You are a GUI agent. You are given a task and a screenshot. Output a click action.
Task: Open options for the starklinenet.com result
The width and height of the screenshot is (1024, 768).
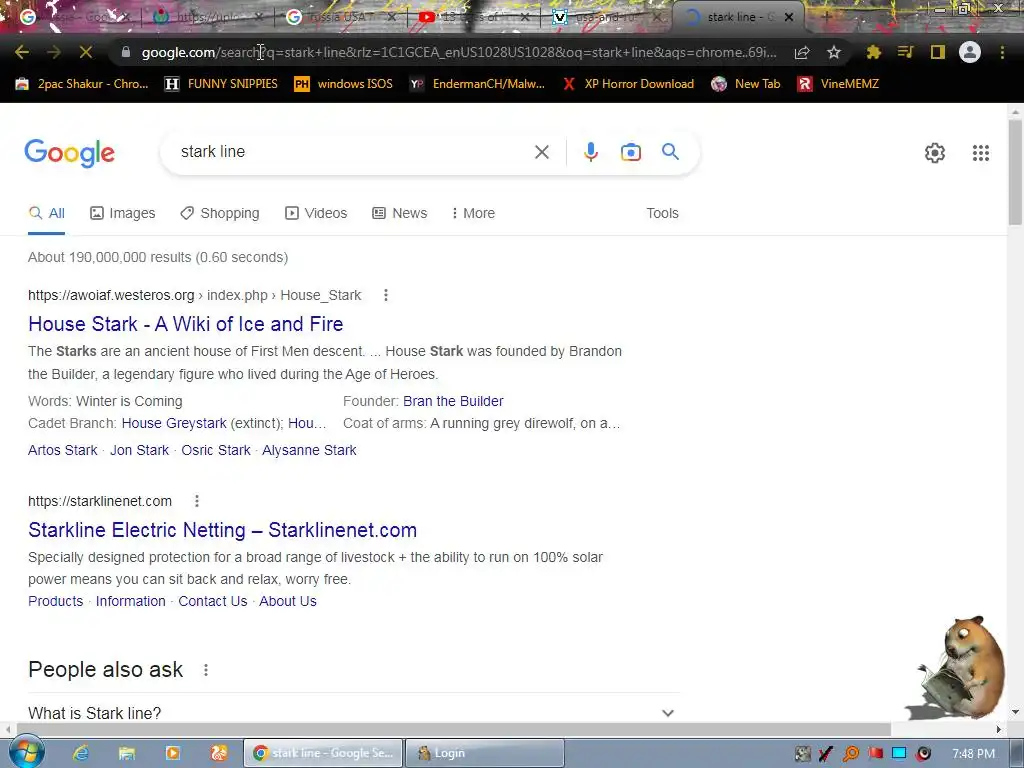tap(197, 501)
